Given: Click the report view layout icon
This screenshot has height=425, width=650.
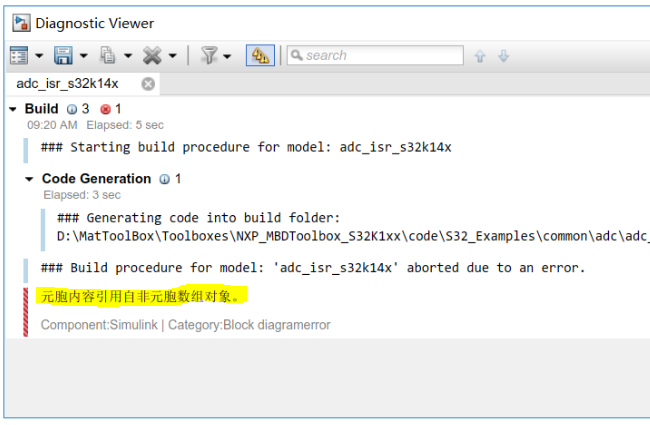Looking at the screenshot, I should tap(19, 56).
